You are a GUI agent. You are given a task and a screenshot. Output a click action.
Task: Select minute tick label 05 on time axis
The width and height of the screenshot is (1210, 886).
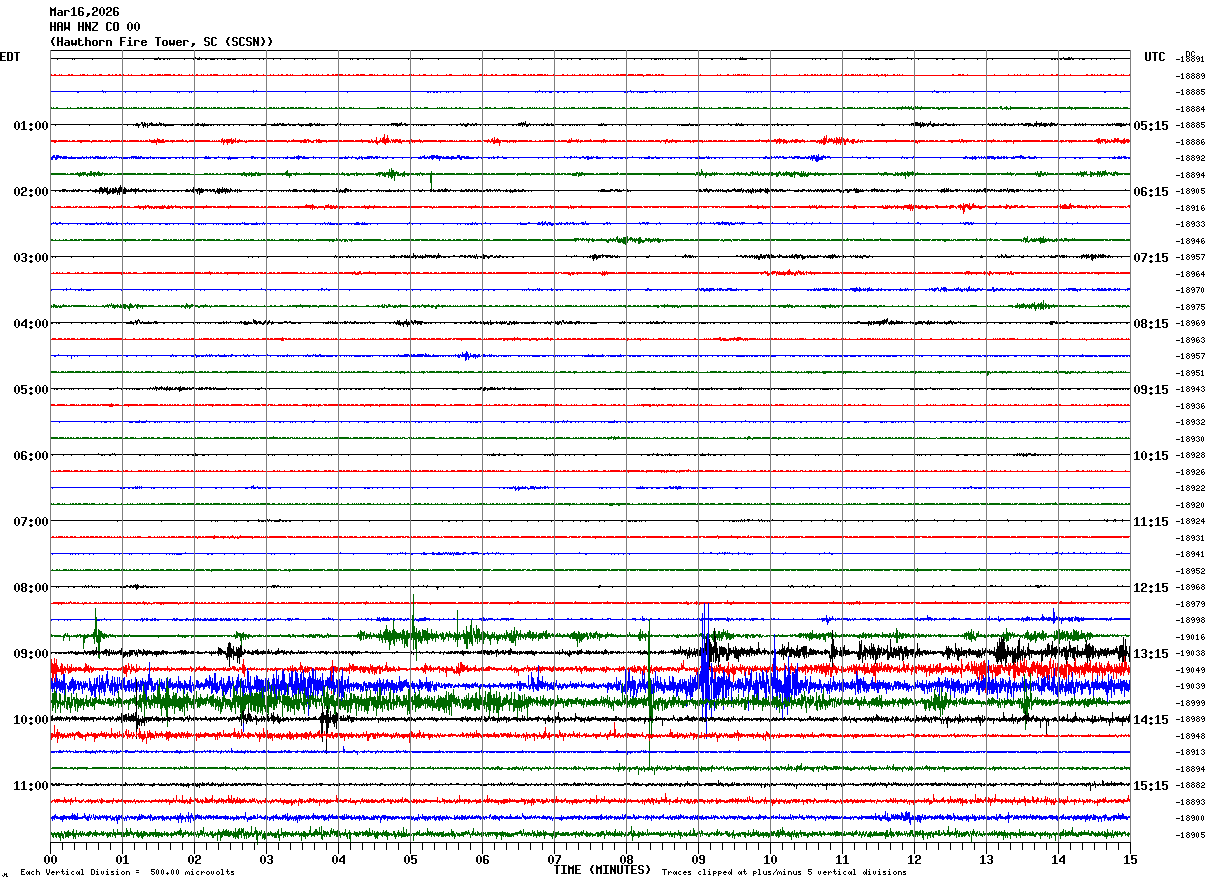410,859
